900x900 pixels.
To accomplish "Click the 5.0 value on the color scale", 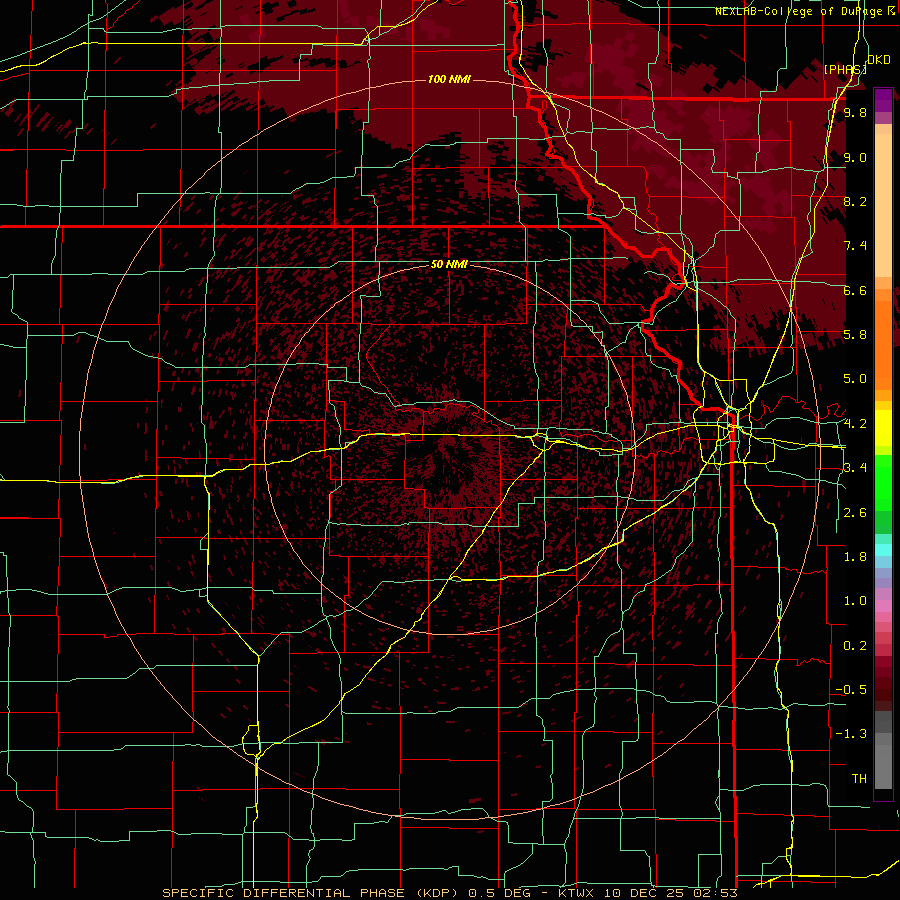I will pyautogui.click(x=855, y=379).
